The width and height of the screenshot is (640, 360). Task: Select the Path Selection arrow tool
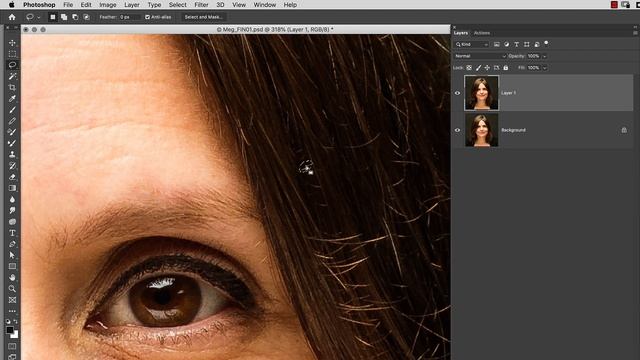[x=12, y=255]
